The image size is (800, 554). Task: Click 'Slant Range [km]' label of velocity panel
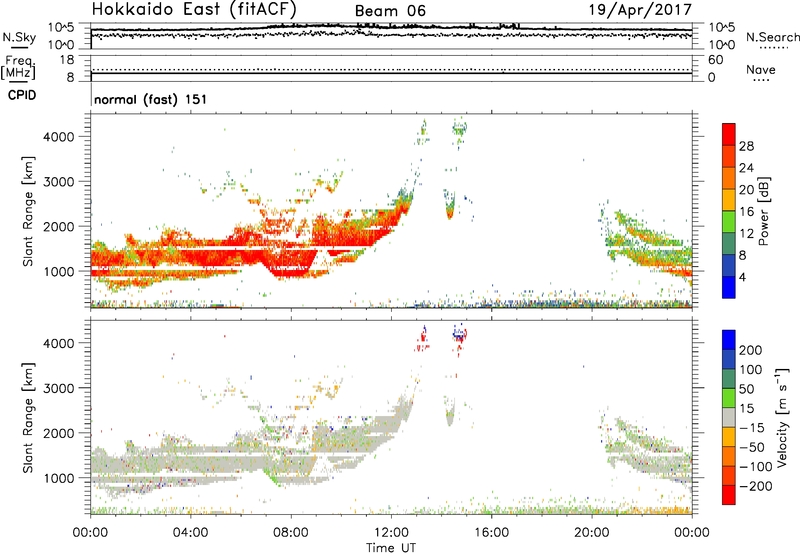(x=28, y=418)
